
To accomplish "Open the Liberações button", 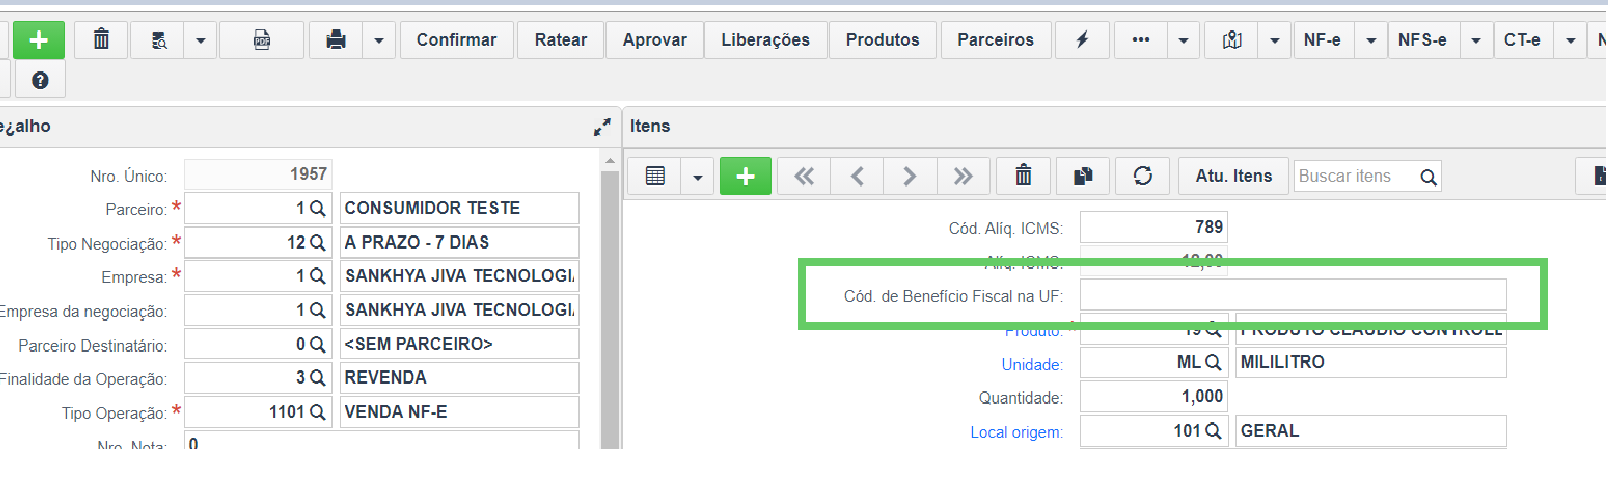I will click(766, 40).
